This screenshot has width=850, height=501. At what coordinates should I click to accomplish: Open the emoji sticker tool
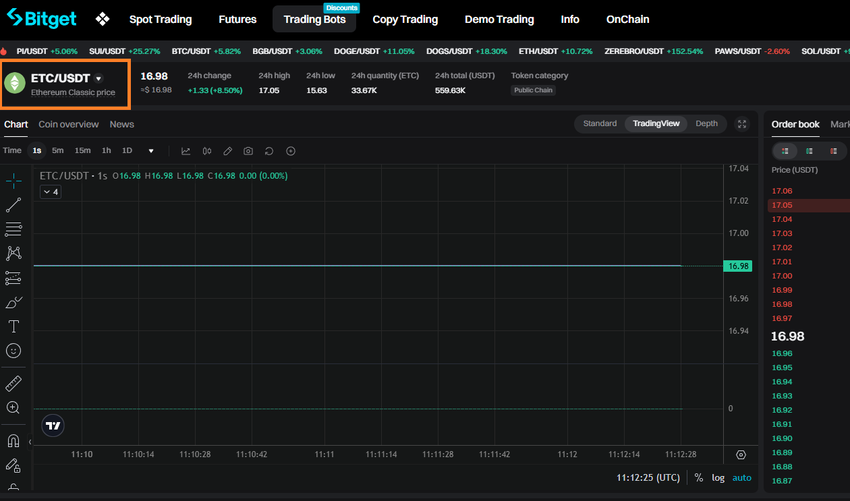coord(14,351)
